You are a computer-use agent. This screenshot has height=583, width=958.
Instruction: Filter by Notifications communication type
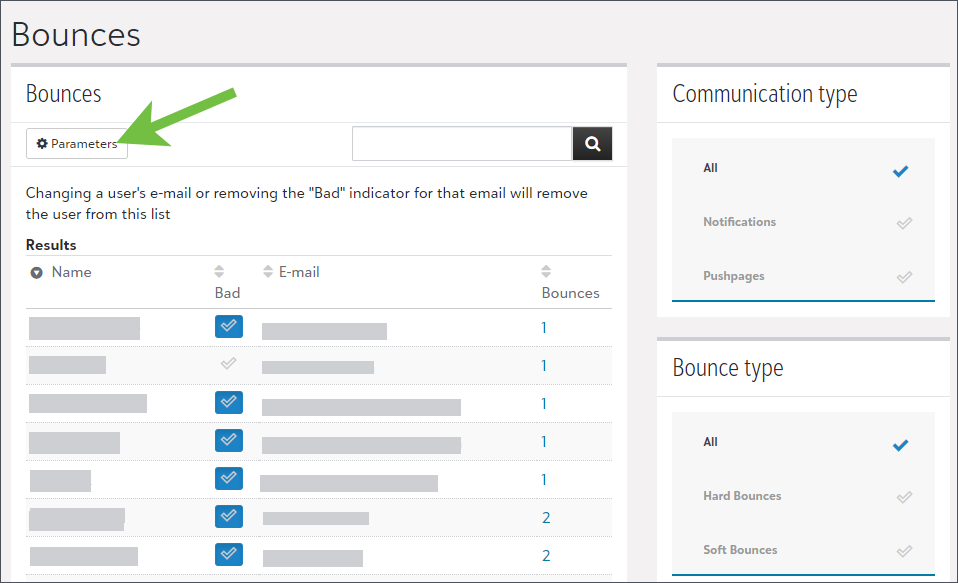coord(803,222)
